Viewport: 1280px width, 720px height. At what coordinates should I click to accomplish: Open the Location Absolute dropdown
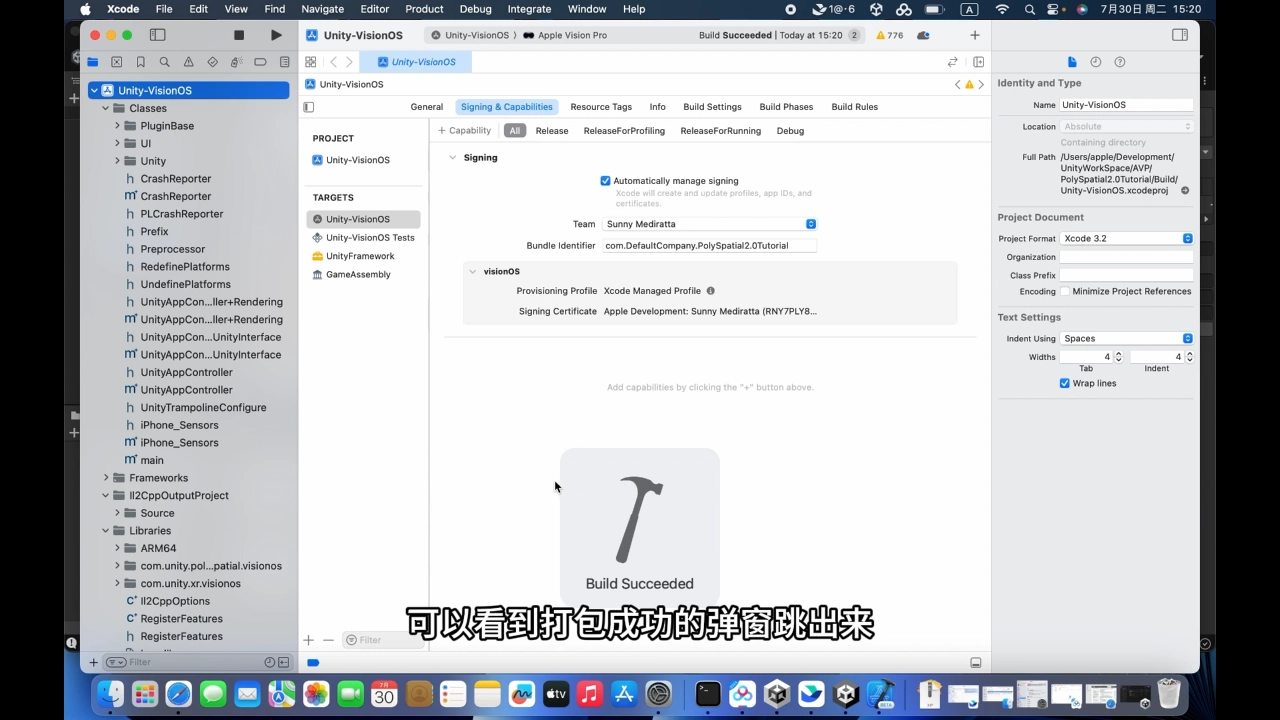(x=1126, y=126)
